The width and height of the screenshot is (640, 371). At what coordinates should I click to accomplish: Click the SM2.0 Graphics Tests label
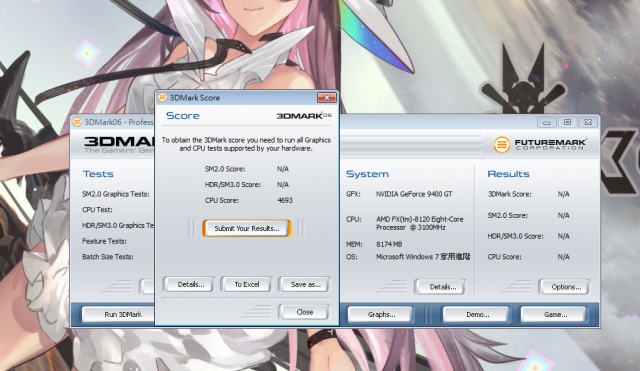pos(116,194)
